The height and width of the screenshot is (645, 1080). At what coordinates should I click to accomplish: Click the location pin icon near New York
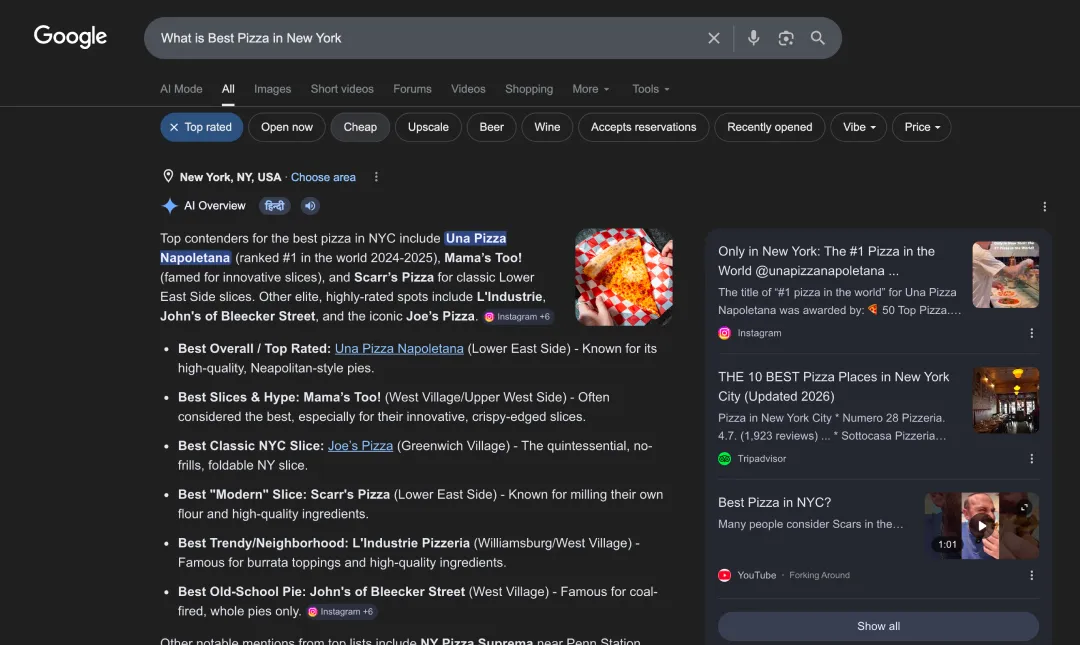[x=168, y=176]
